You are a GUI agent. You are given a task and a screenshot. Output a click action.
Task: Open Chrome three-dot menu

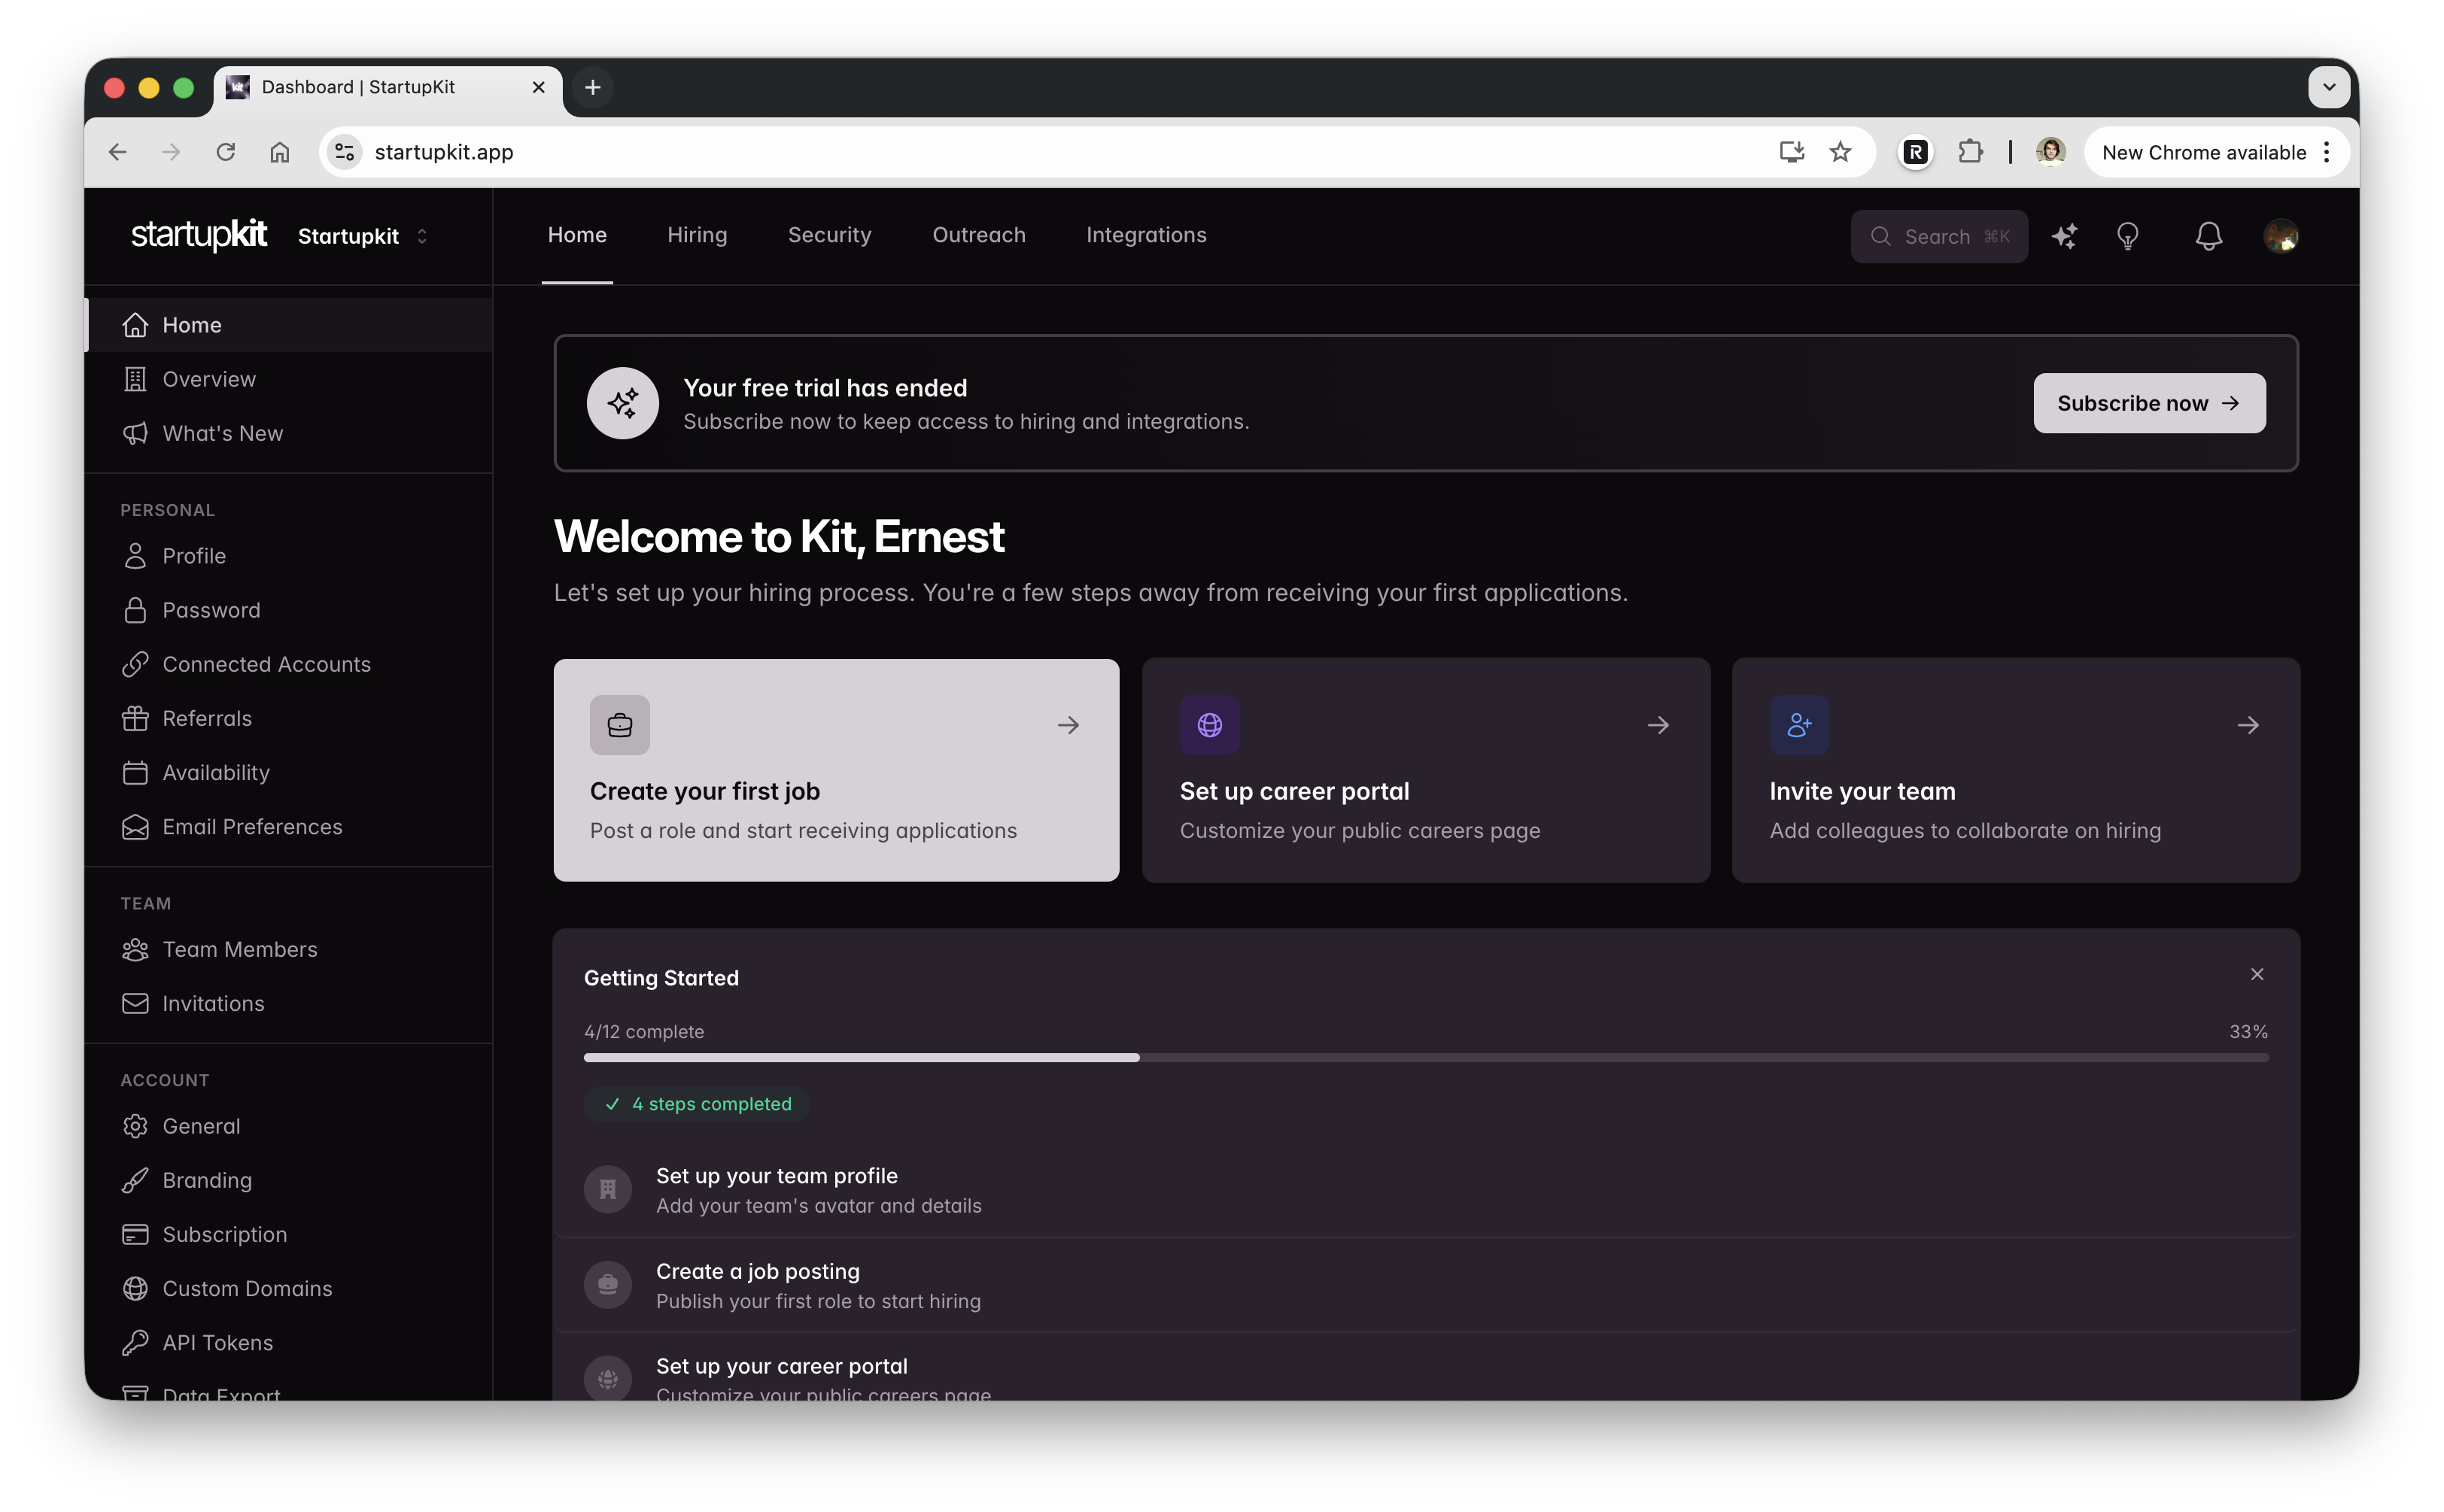[x=2327, y=152]
